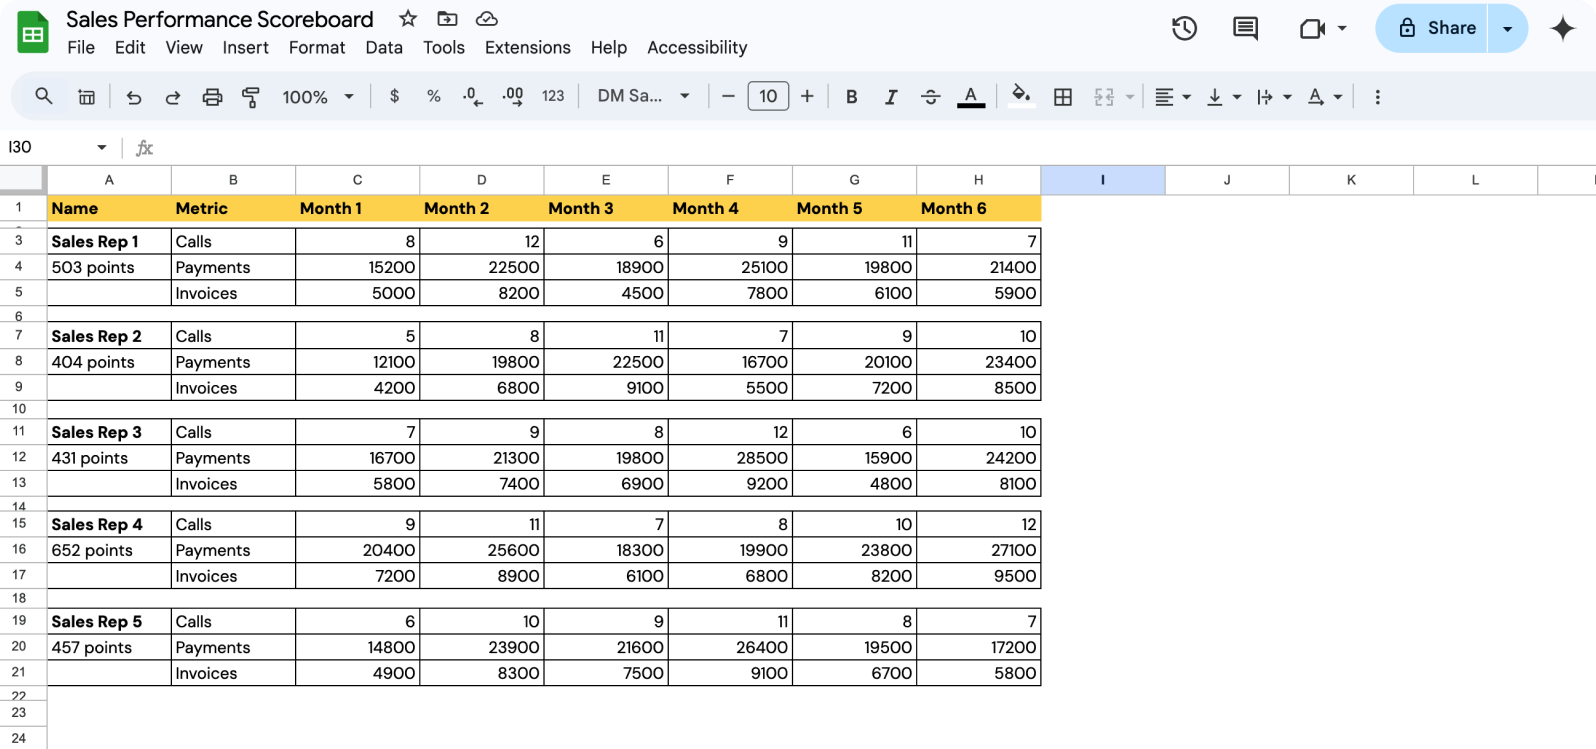
Task: Select column A header
Action: 109,180
